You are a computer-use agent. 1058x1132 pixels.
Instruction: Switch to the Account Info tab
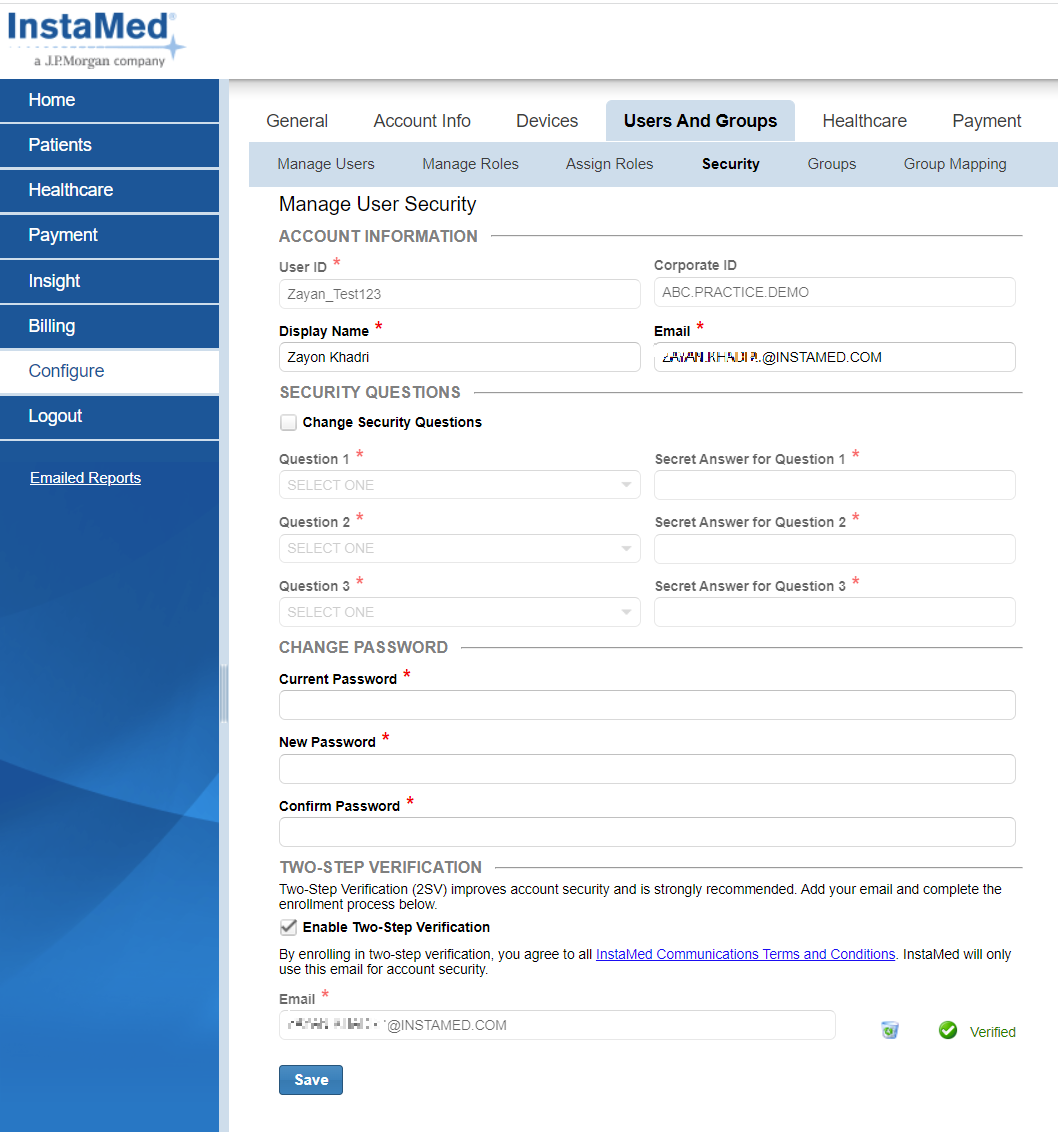coord(421,120)
